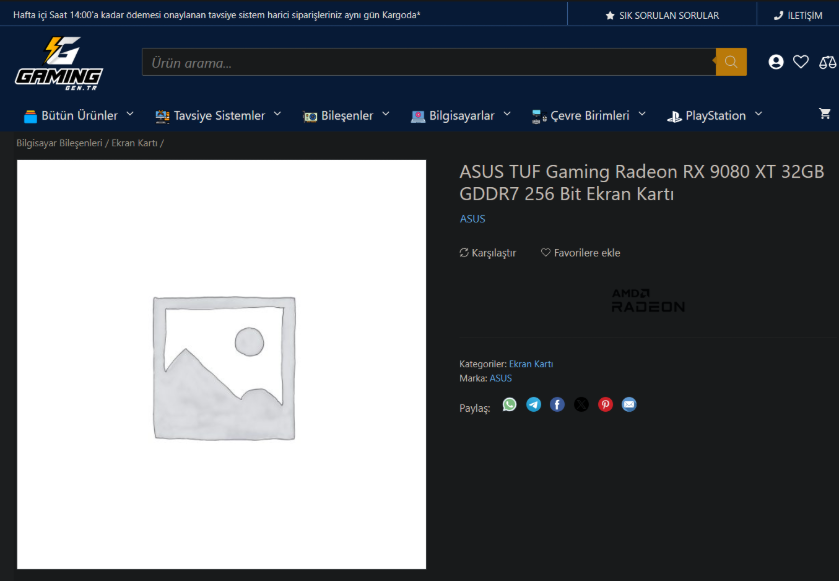The image size is (839, 581).
Task: Open the Çevre Birimleri menu
Action: [589, 116]
